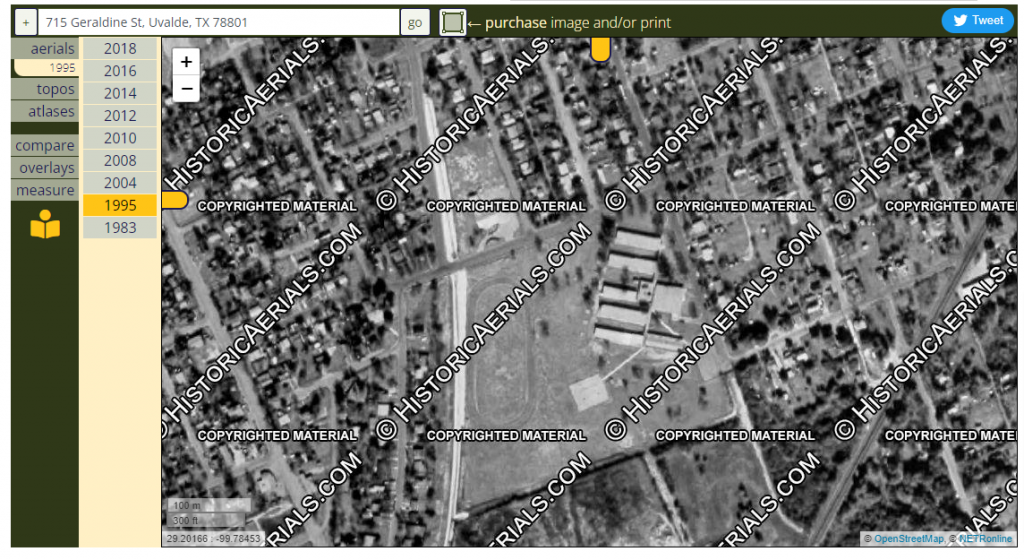Zoom in the map with plus
This screenshot has height=560, width=1024.
(x=186, y=61)
